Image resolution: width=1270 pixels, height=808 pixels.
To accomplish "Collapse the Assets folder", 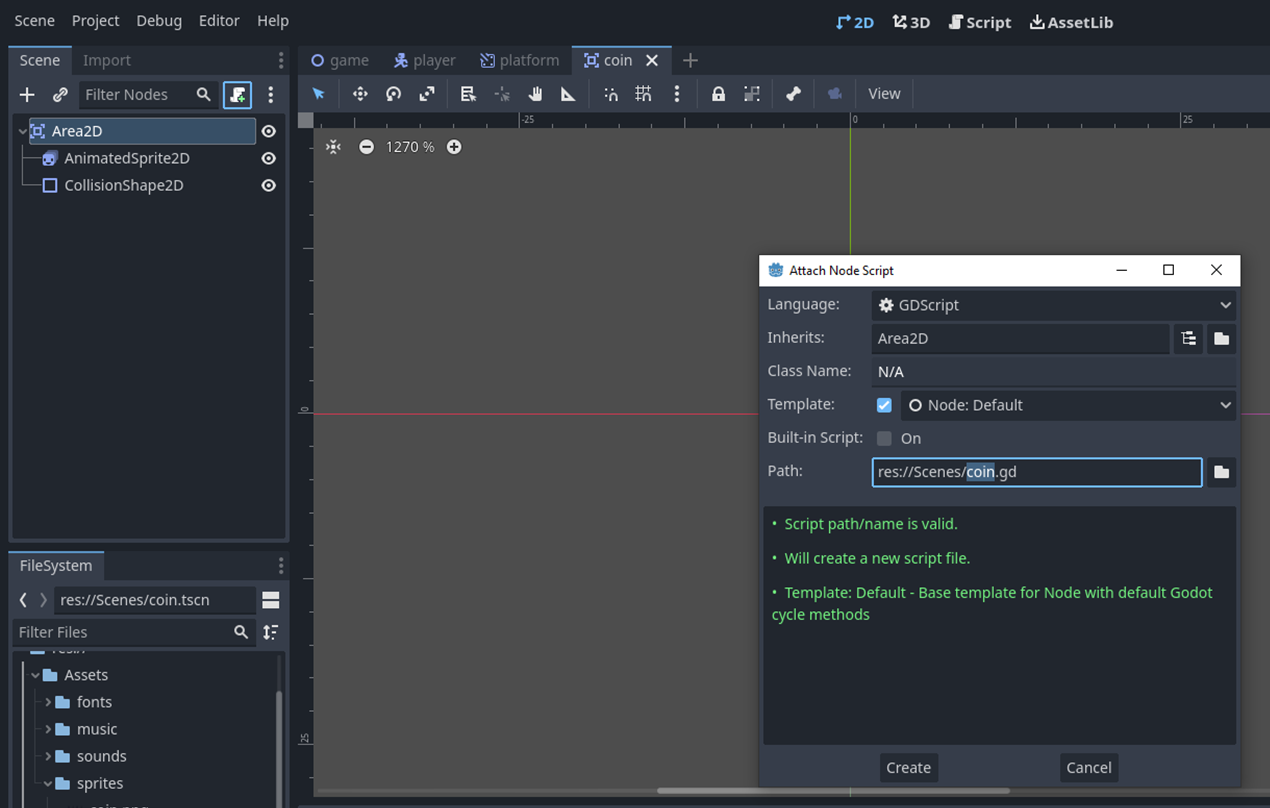I will coord(35,675).
